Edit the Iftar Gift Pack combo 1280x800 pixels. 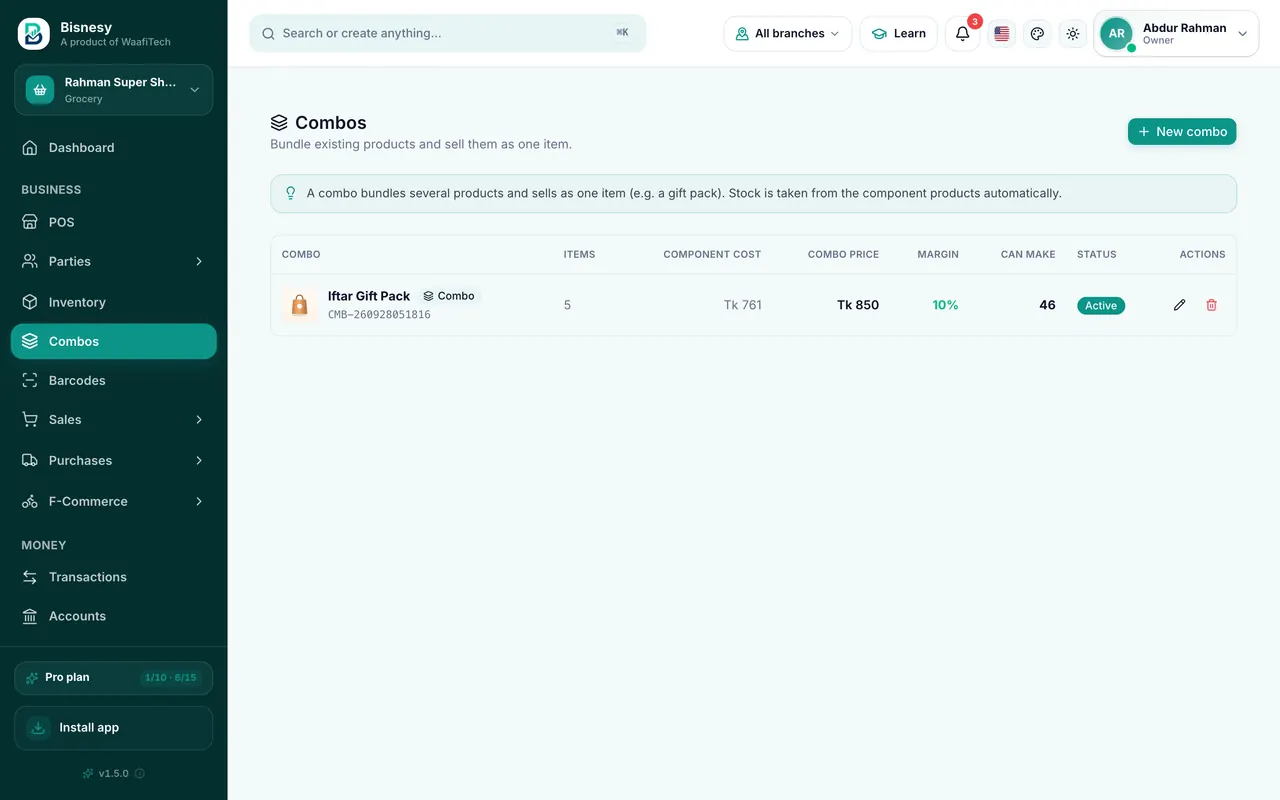coord(1179,305)
